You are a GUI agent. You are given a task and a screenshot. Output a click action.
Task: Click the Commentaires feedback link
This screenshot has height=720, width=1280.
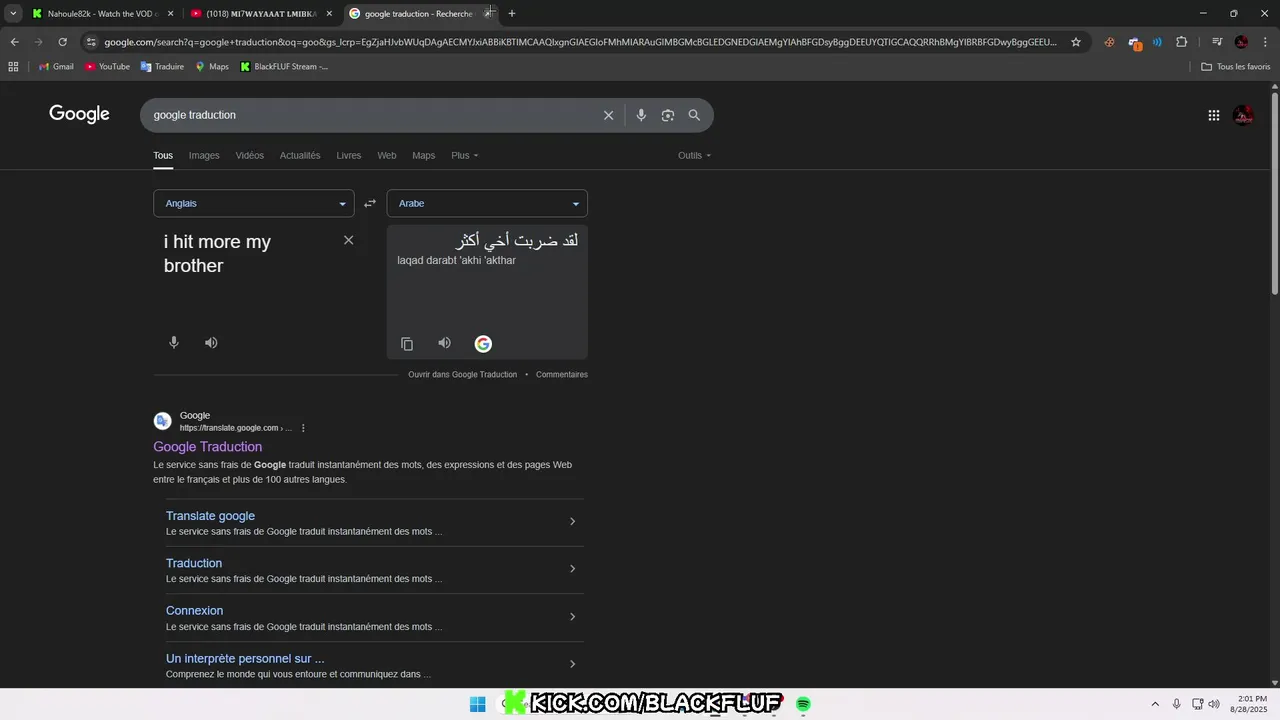tap(562, 374)
